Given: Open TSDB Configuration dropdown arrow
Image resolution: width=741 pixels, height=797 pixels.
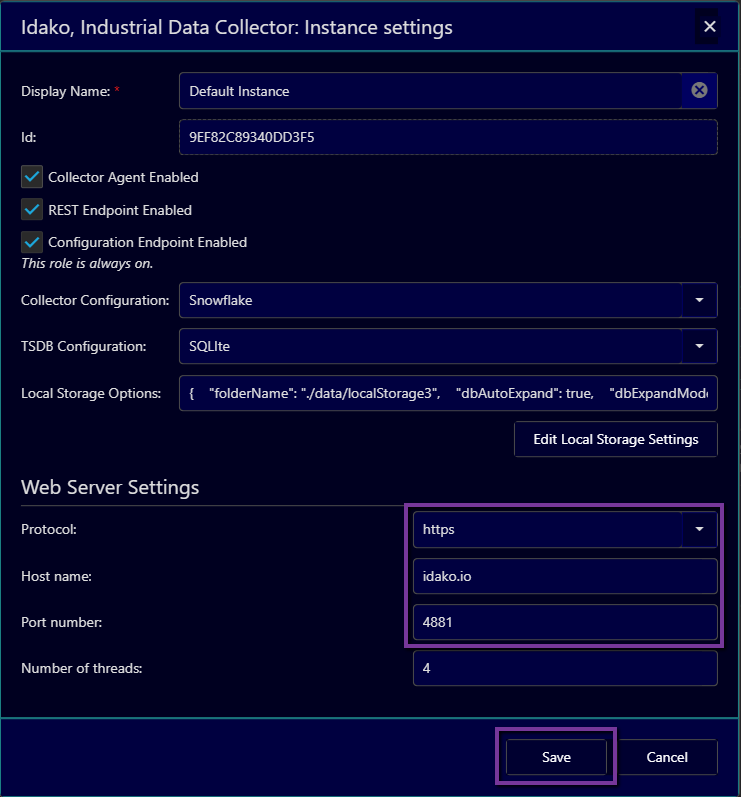Looking at the screenshot, I should 699,346.
